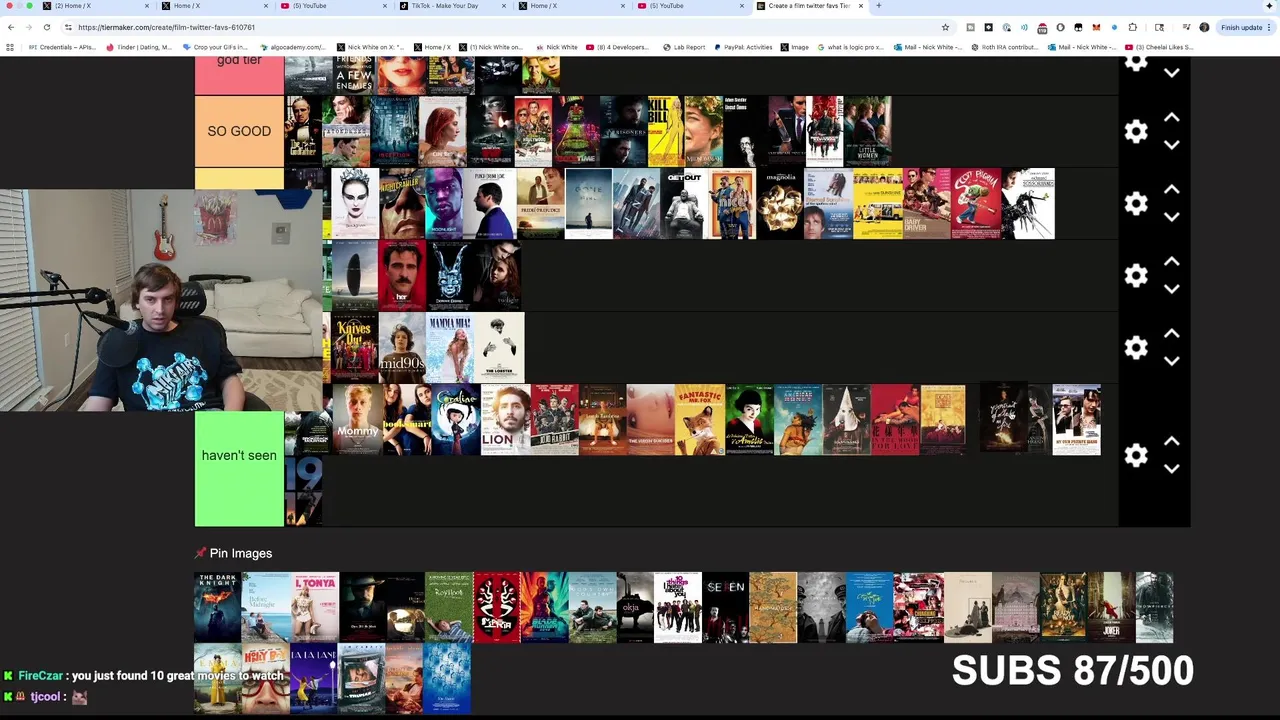Move the Knives Out row down

click(x=1172, y=361)
